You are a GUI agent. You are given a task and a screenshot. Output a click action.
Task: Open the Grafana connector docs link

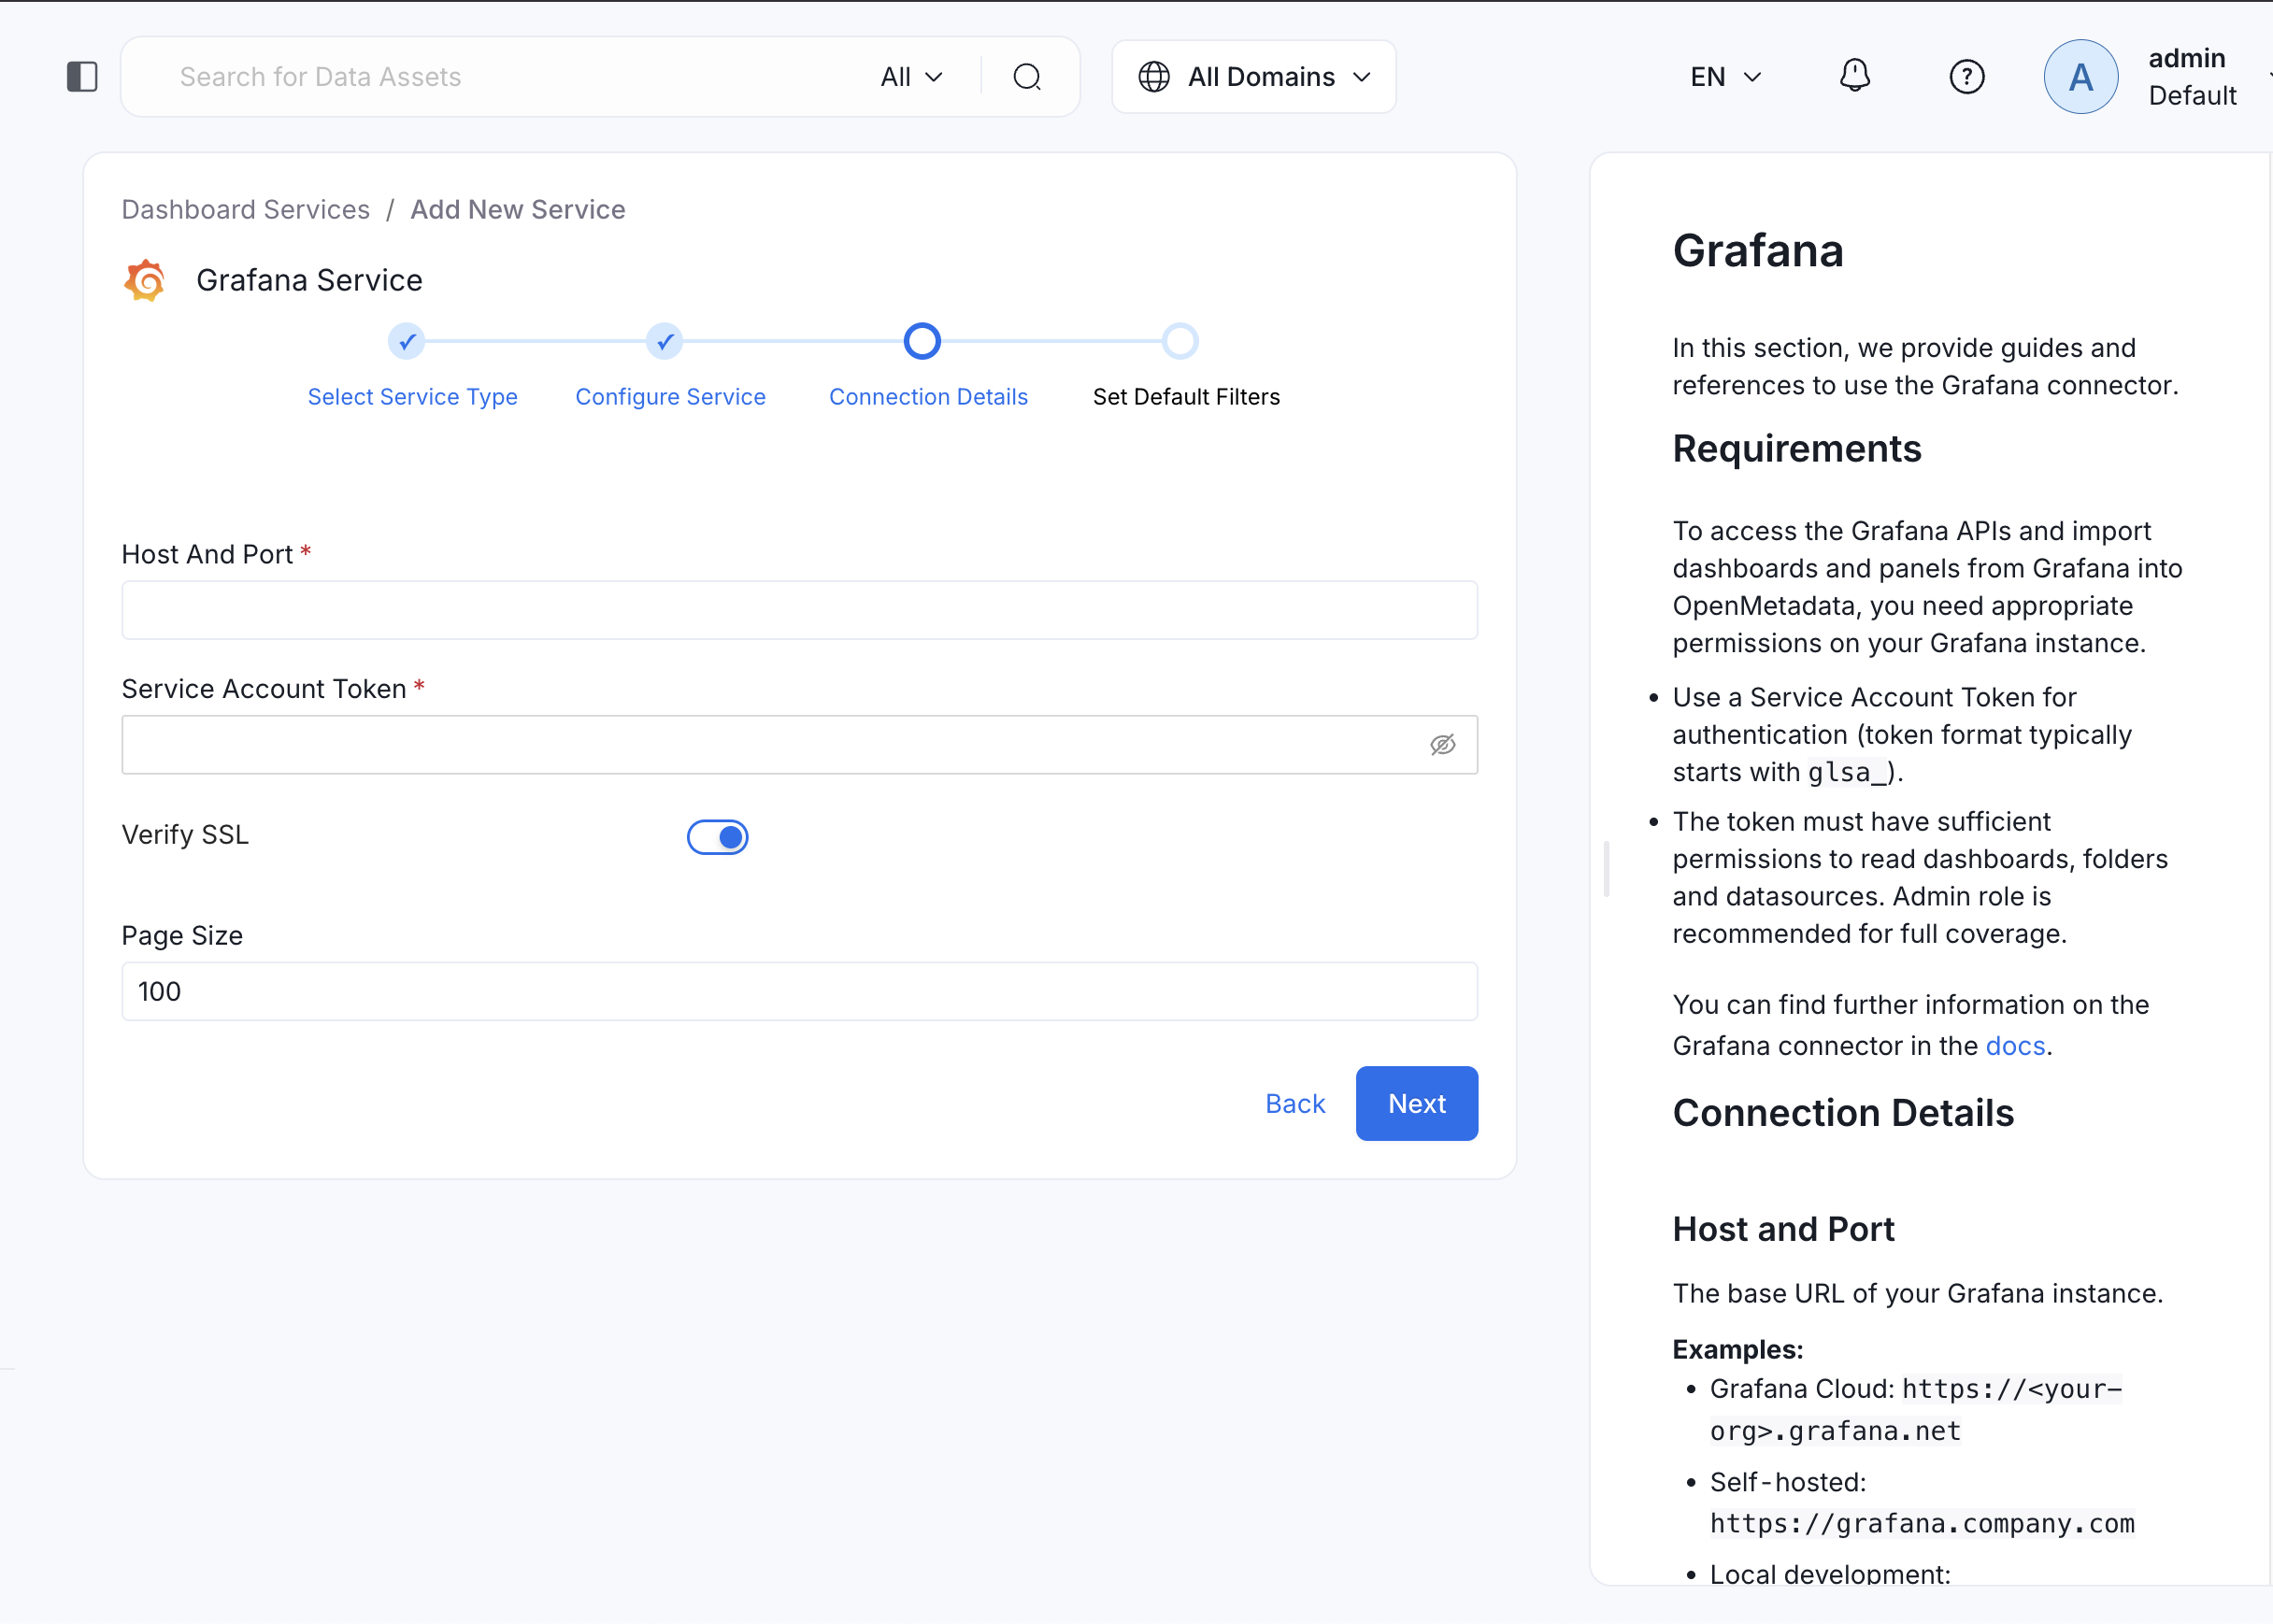[x=2014, y=1045]
